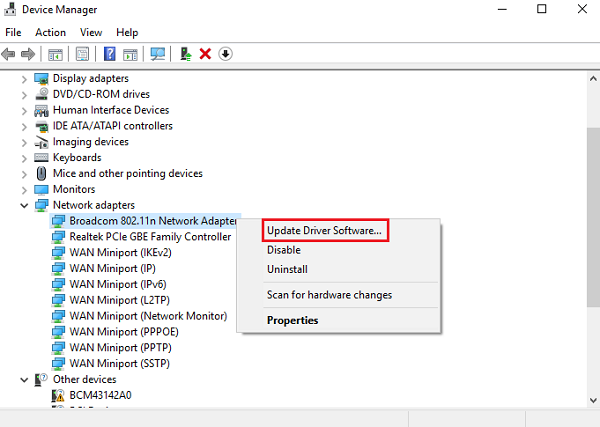The width and height of the screenshot is (600, 427).
Task: Choose Update Driver Software from context menu
Action: pyautogui.click(x=324, y=231)
